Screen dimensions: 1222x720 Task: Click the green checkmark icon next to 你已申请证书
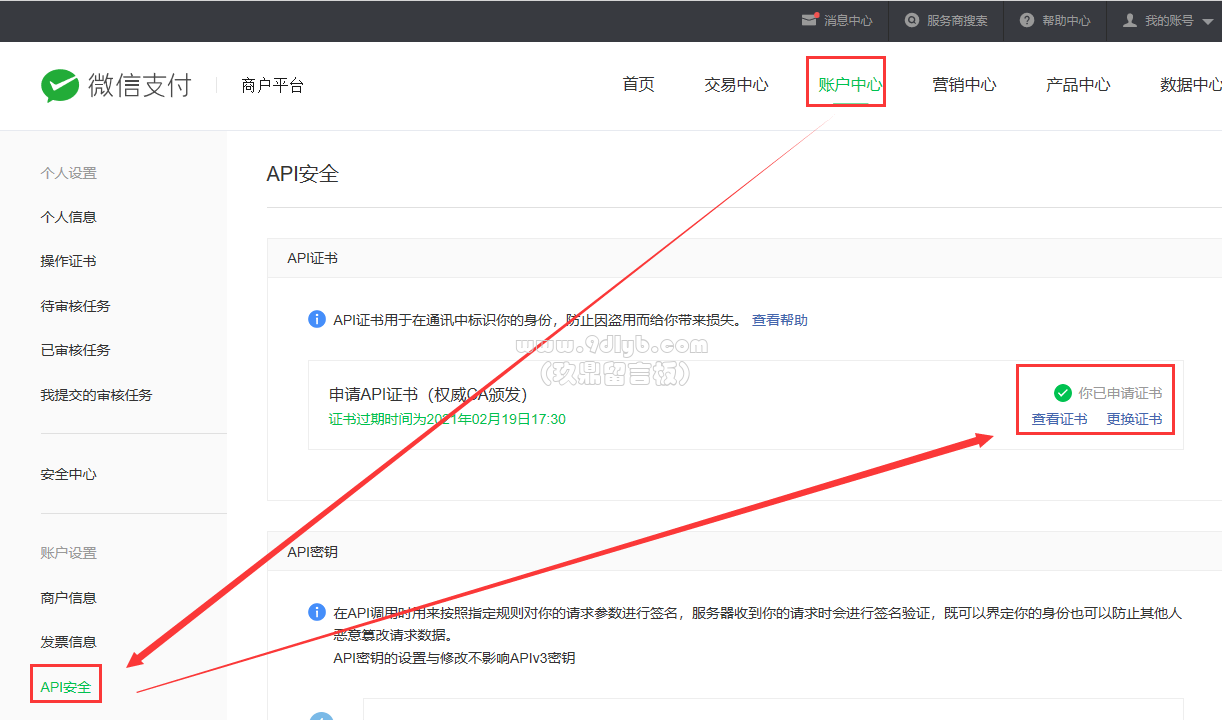[x=1063, y=393]
